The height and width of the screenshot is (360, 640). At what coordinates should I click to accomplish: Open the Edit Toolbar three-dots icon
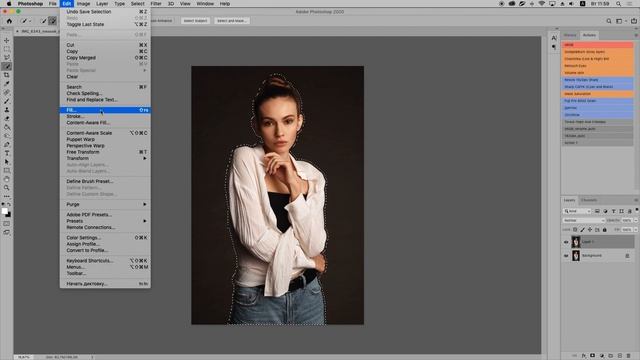click(7, 196)
